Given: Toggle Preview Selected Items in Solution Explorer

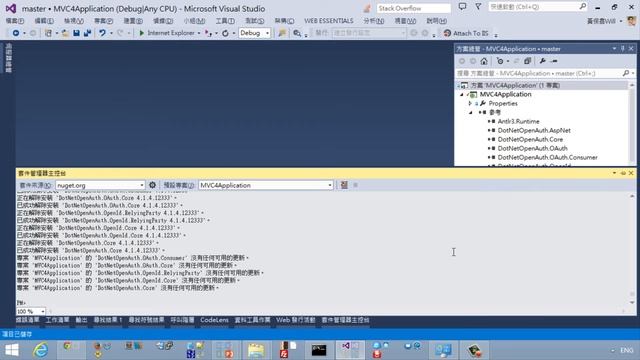Looking at the screenshot, I should [x=554, y=61].
